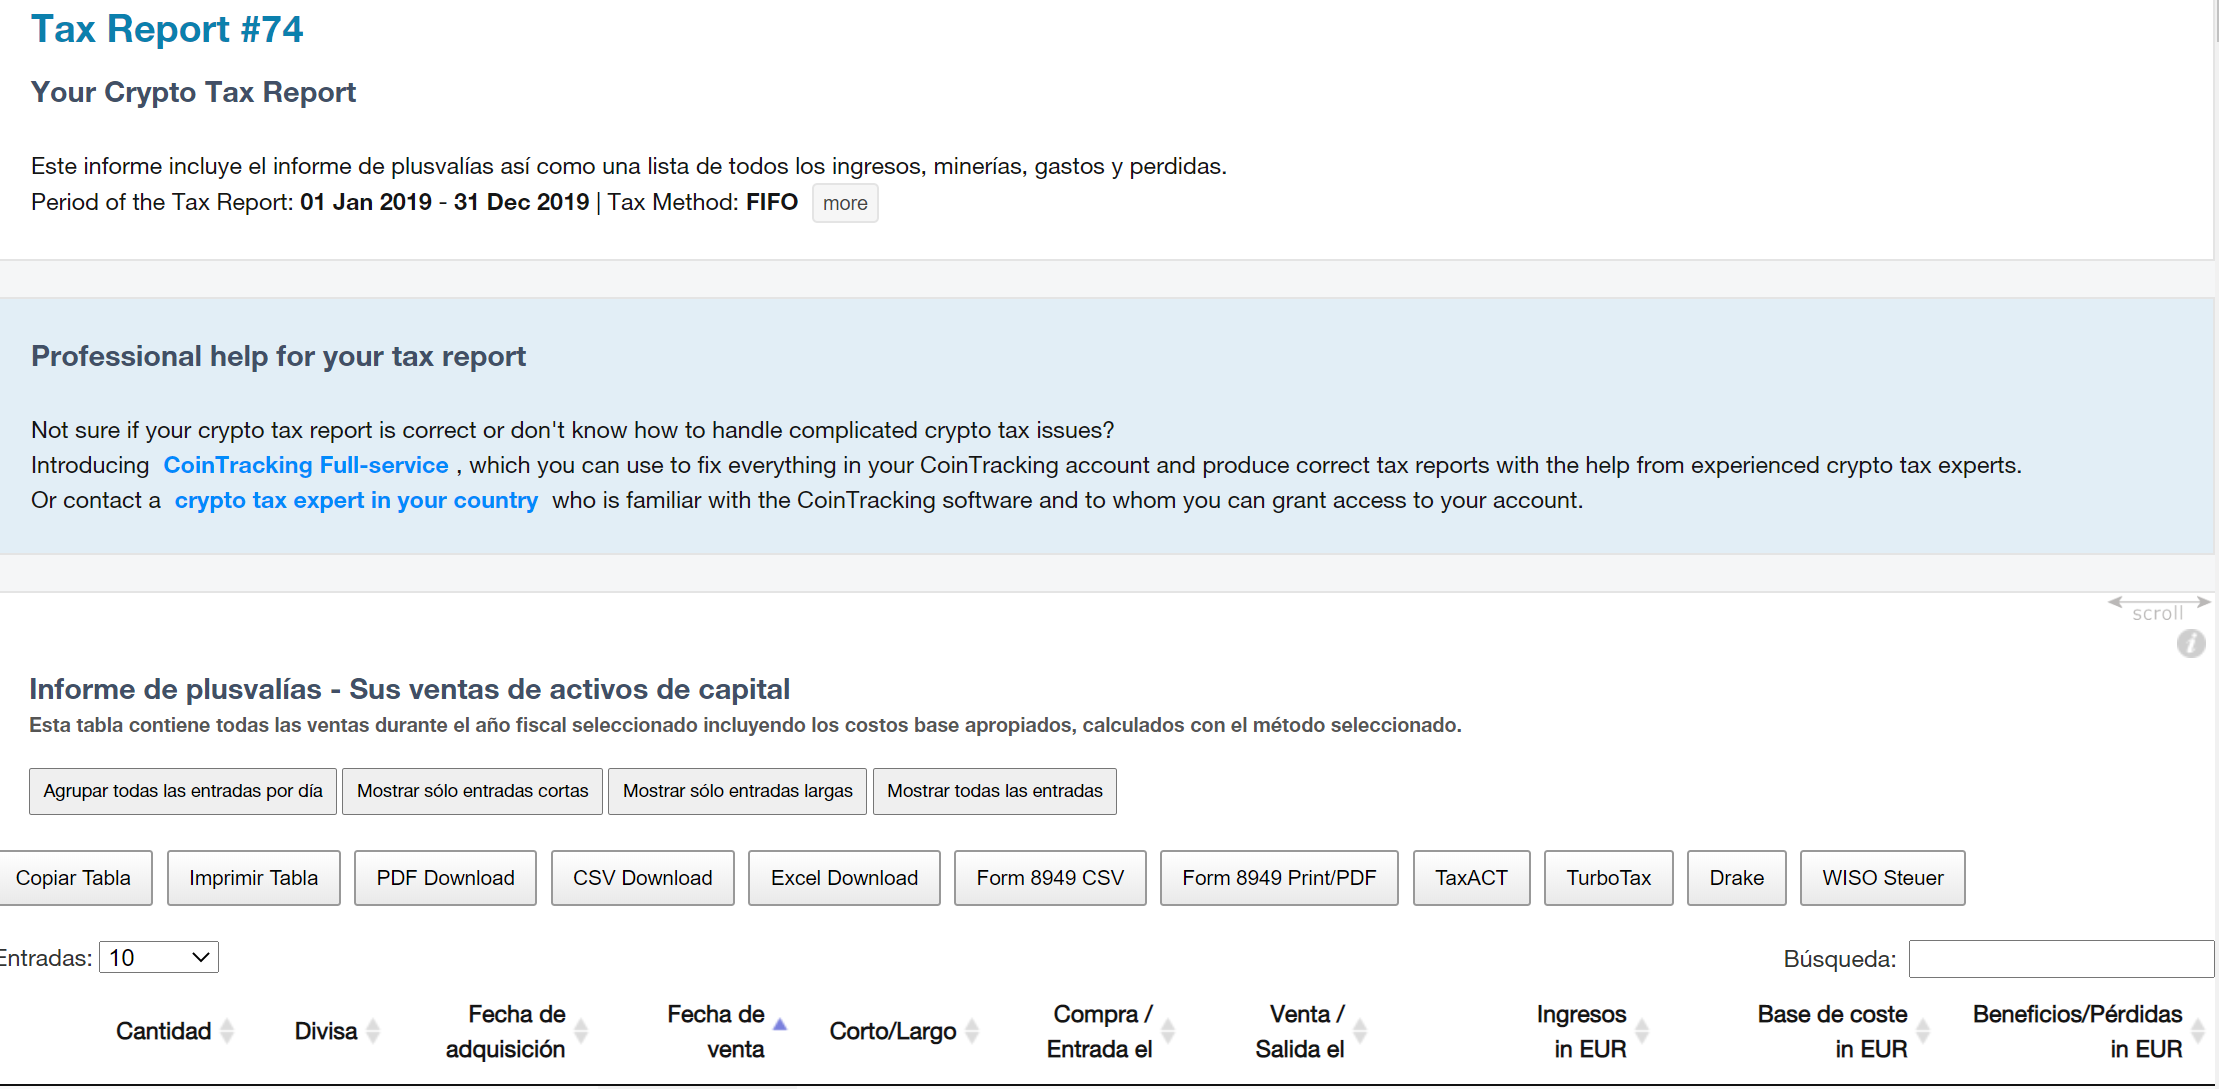Click the Búsqueda search field
2219x1089 pixels.
point(2060,959)
